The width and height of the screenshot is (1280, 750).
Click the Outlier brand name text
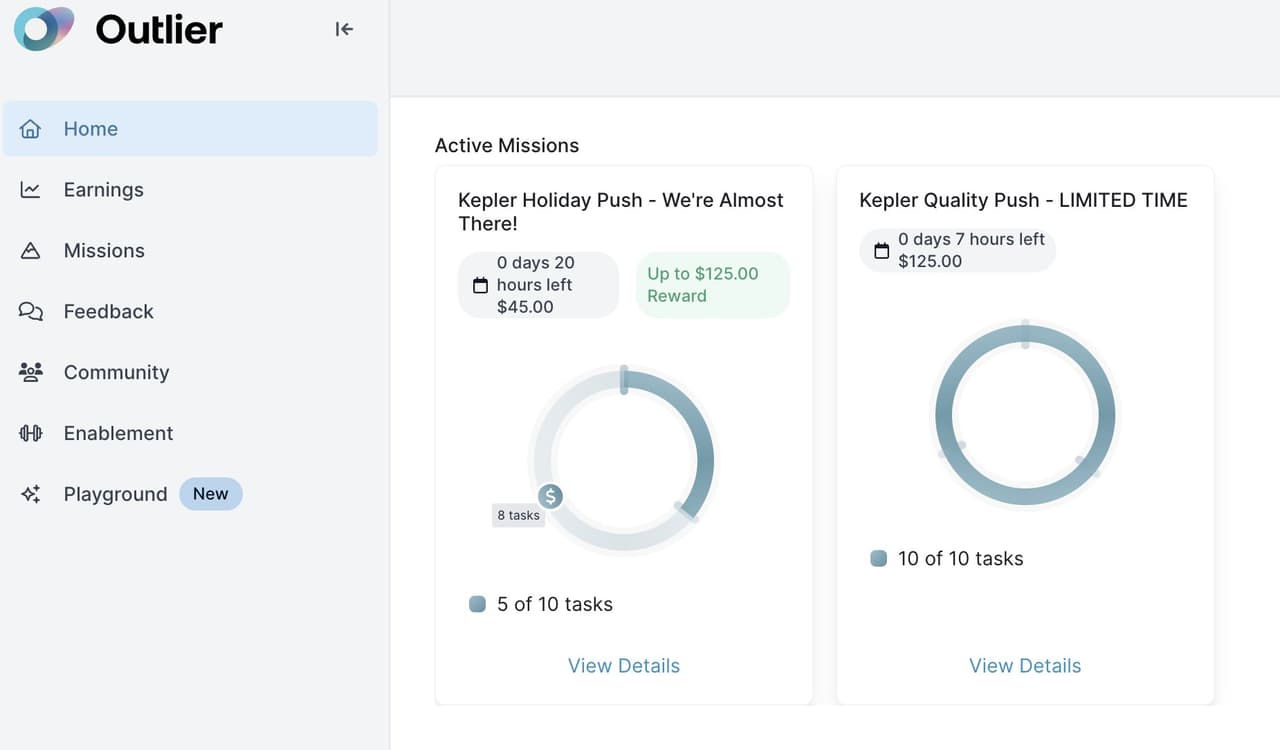[159, 30]
